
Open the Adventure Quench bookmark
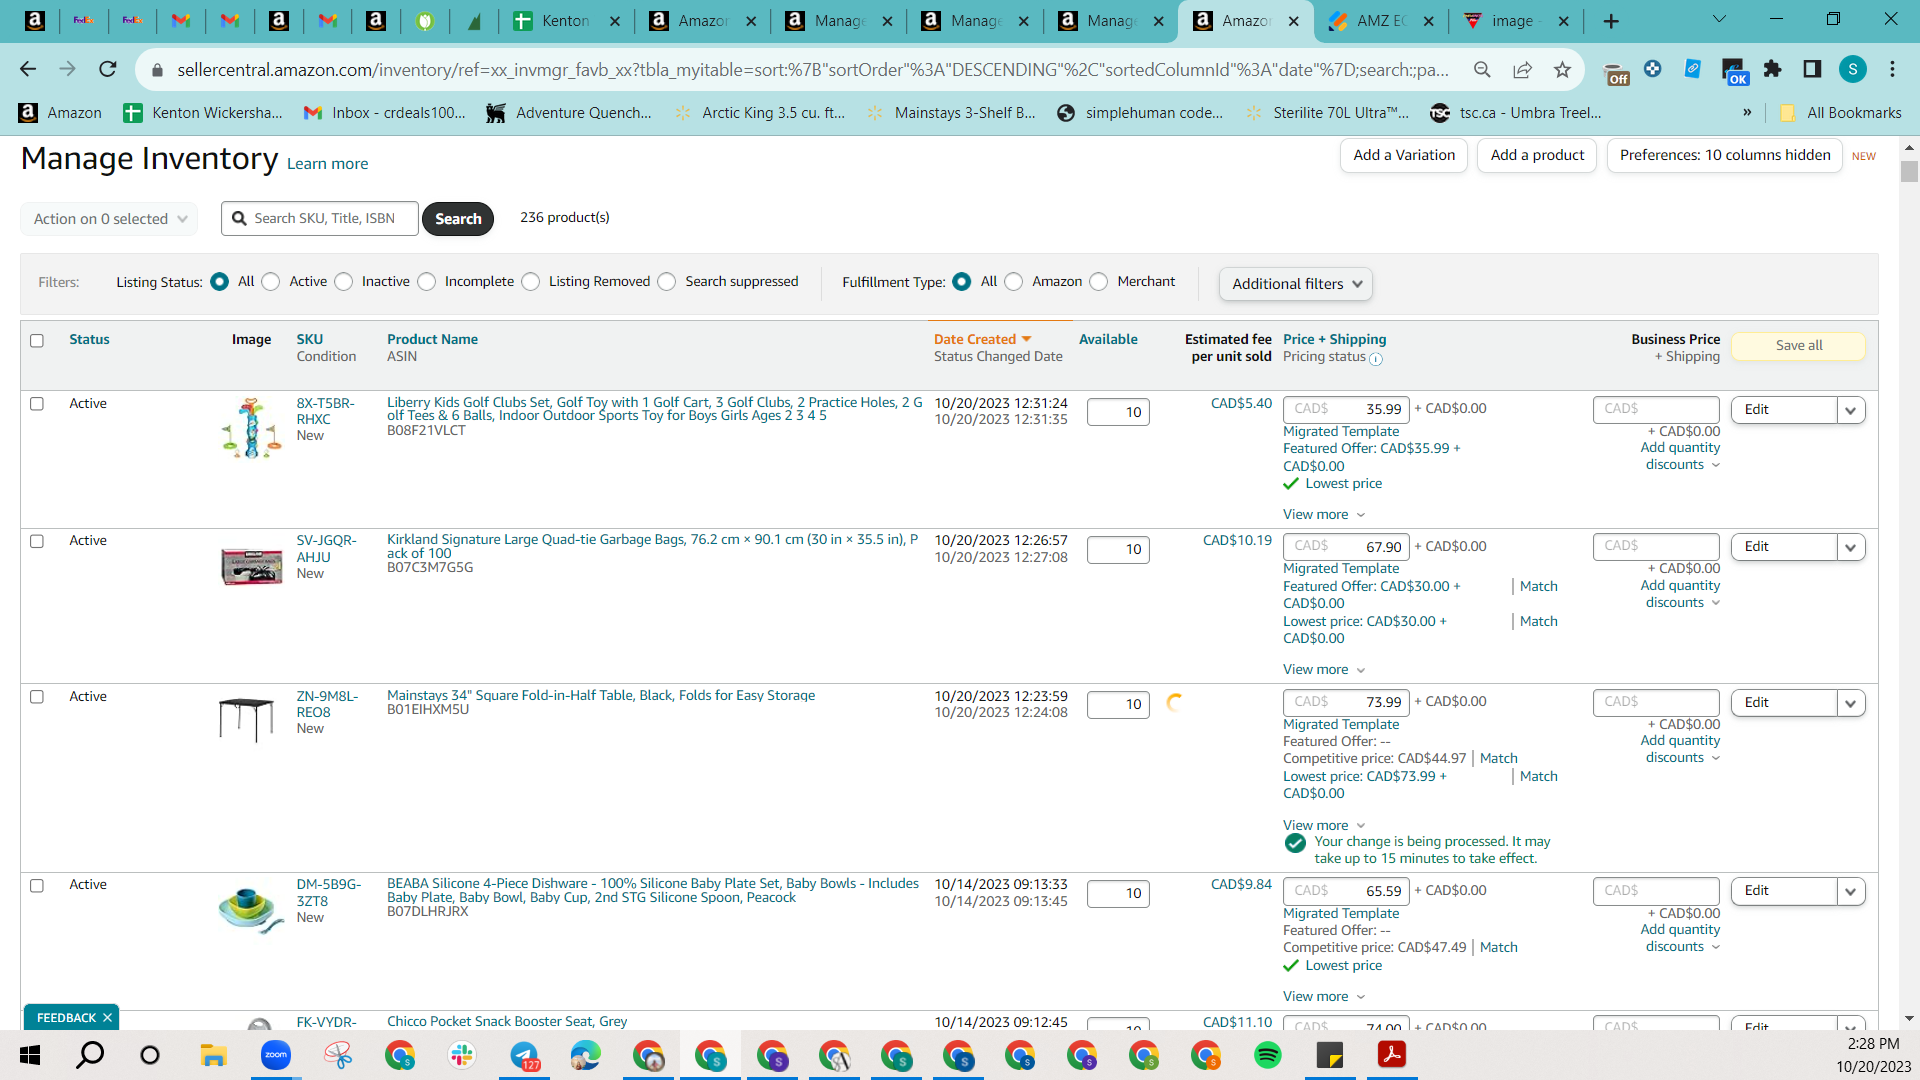point(568,113)
